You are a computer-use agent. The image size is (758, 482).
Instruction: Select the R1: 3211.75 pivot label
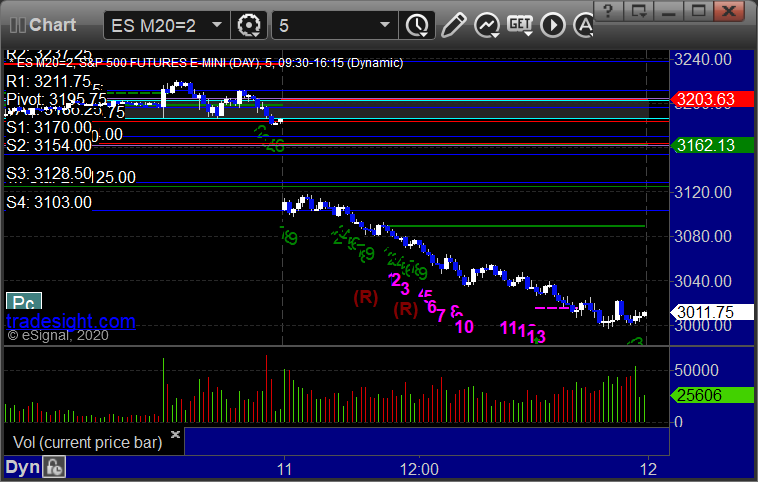48,81
